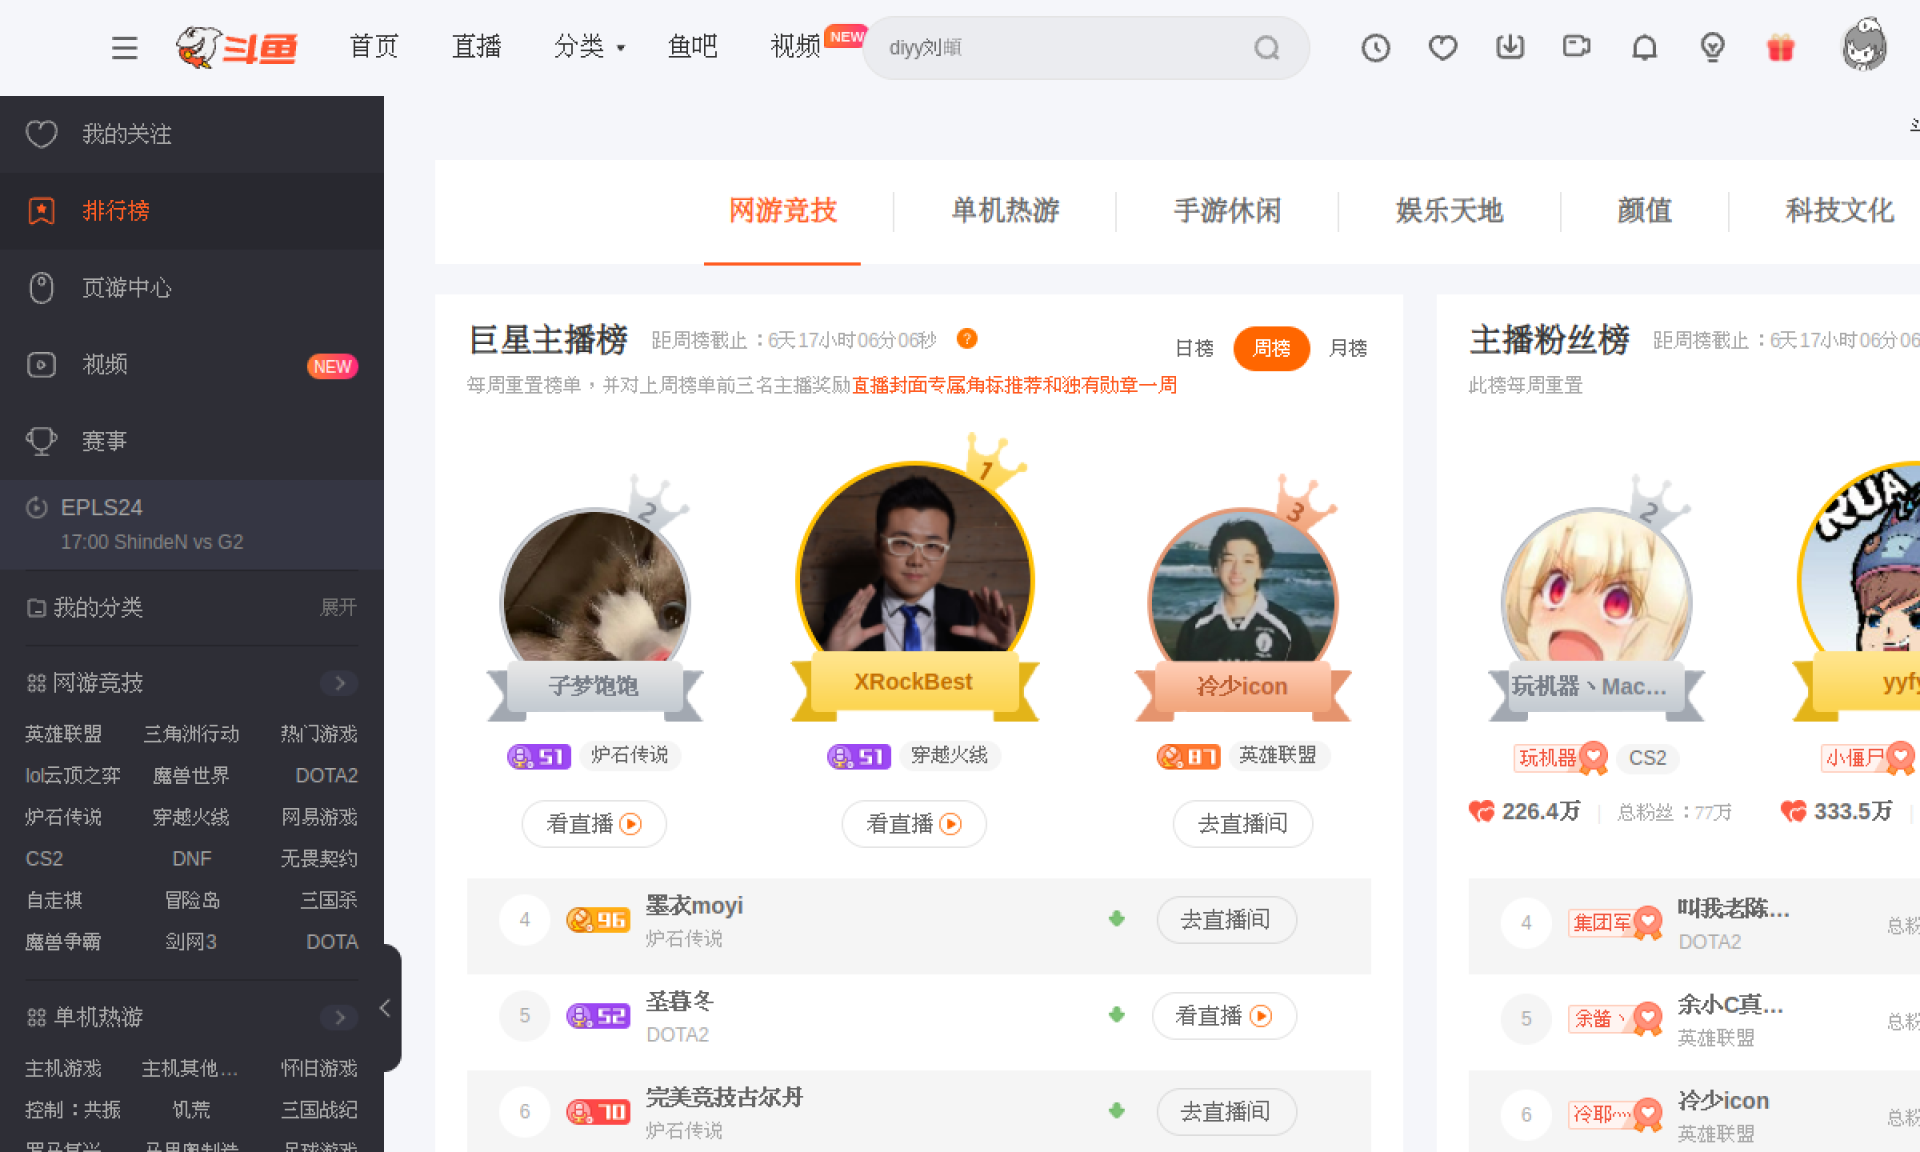Expand 我的分类 with 展开
The height and width of the screenshot is (1152, 1920).
coord(338,607)
